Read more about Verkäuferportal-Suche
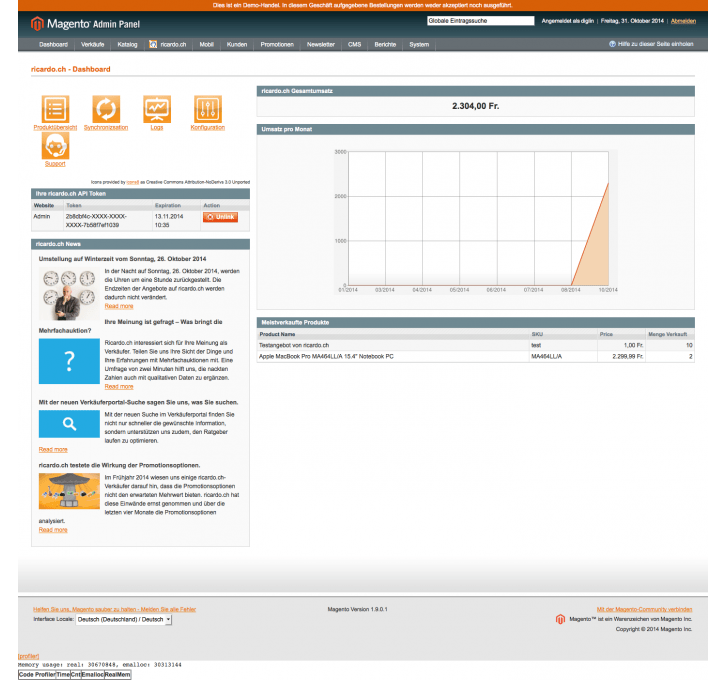725x680 pixels. pyautogui.click(x=53, y=449)
